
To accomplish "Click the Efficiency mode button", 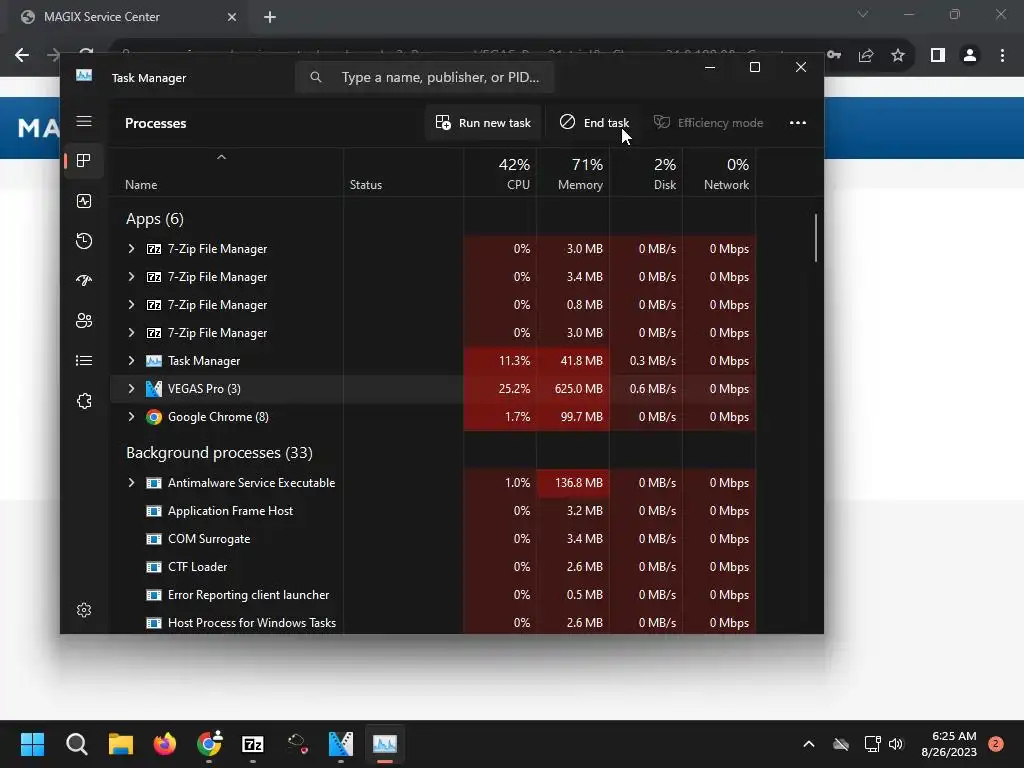I will (709, 123).
